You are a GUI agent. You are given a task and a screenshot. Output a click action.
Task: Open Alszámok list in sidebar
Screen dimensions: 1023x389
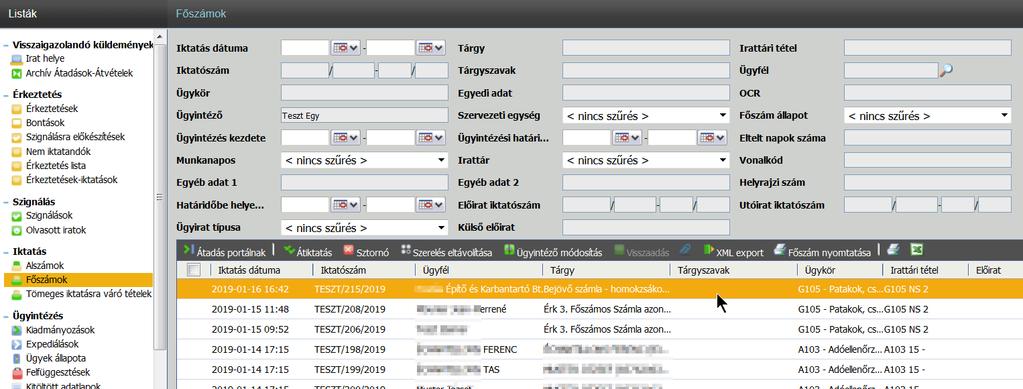[x=44, y=266]
